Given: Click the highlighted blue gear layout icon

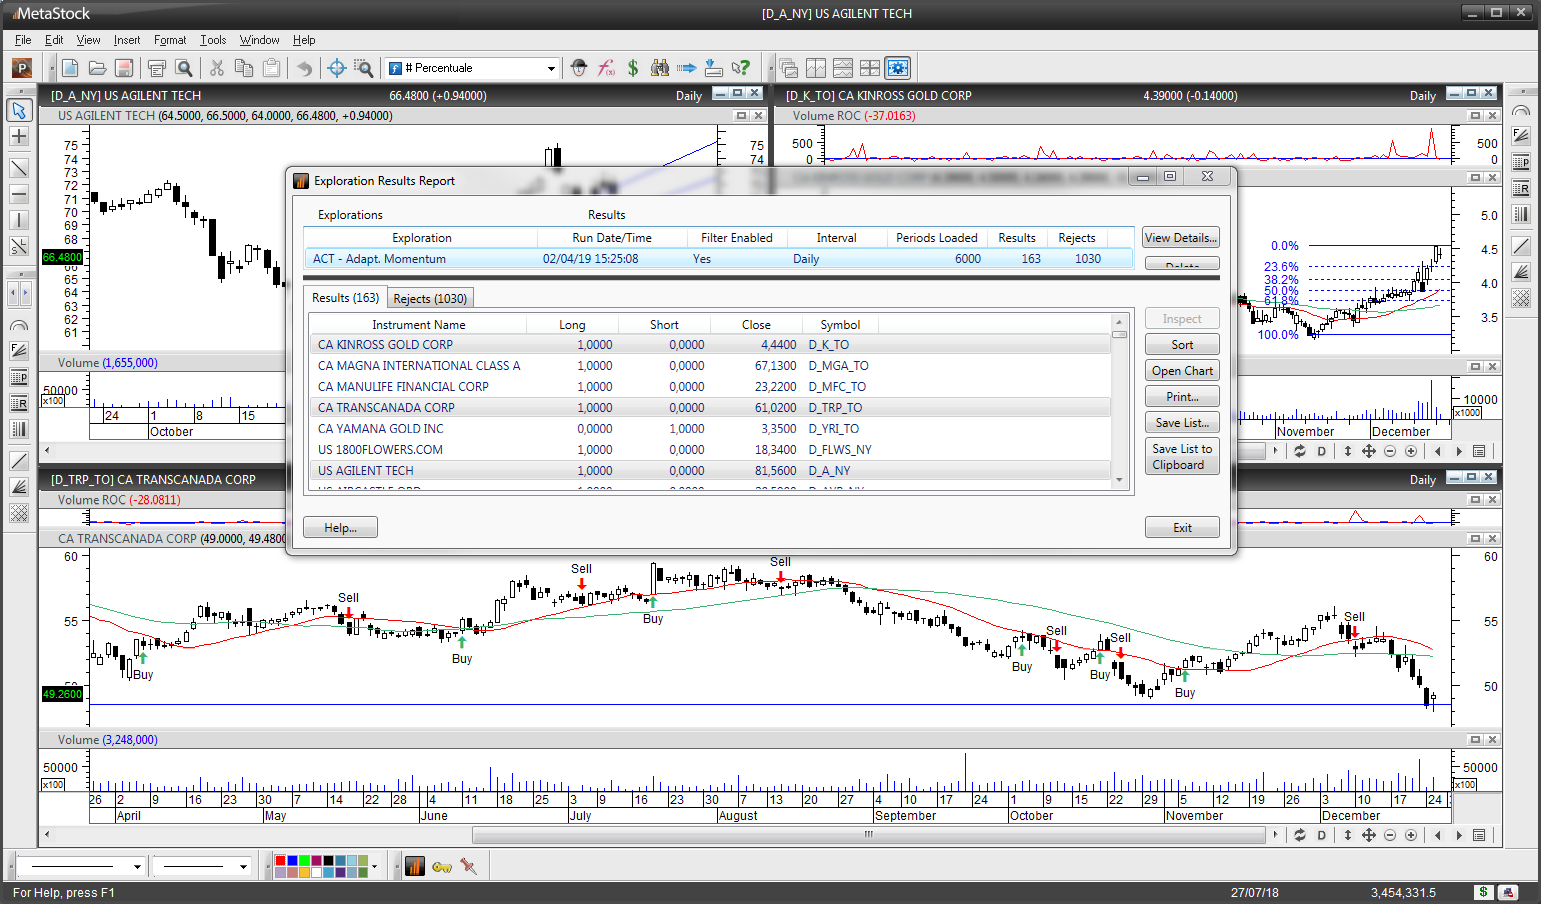Looking at the screenshot, I should coord(898,68).
